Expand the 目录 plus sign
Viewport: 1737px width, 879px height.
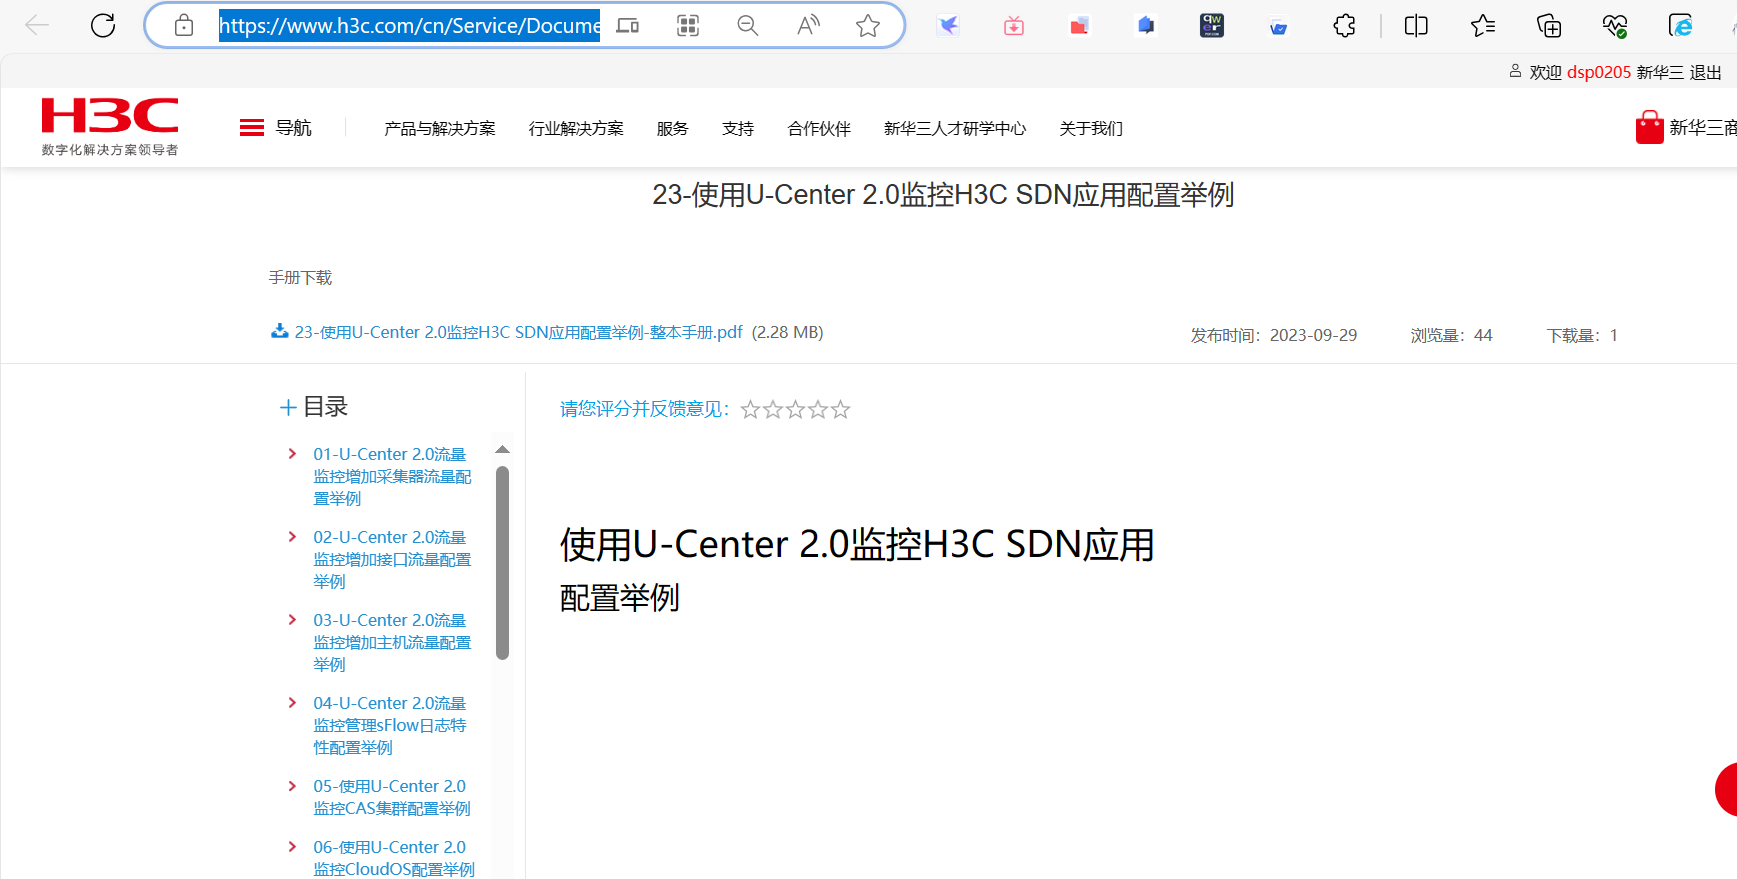pos(288,407)
